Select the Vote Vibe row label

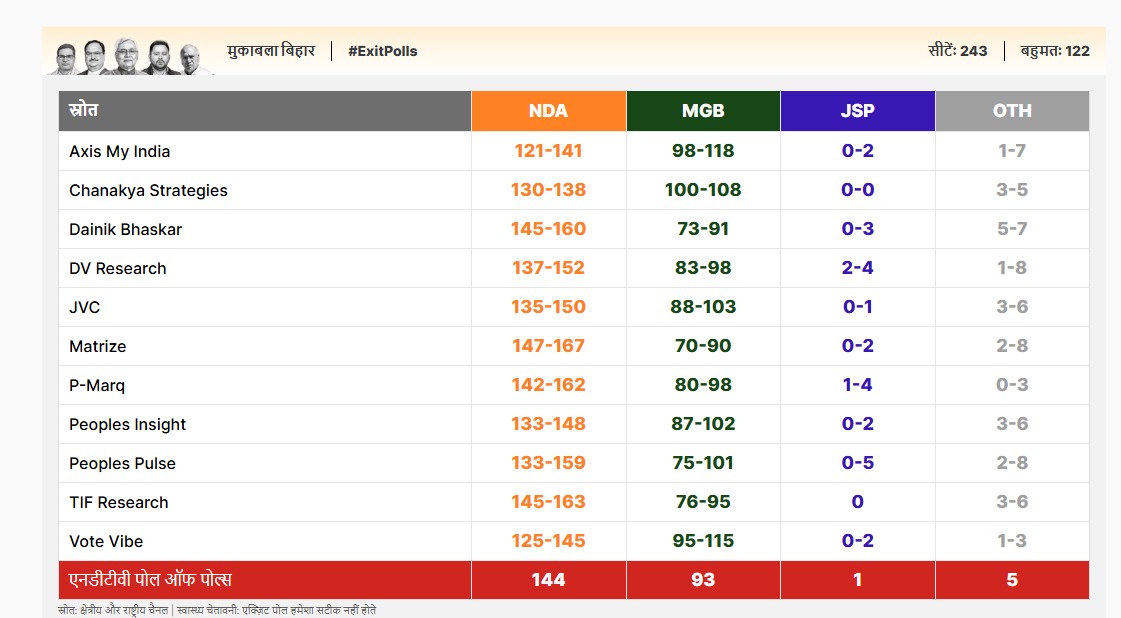pos(106,541)
